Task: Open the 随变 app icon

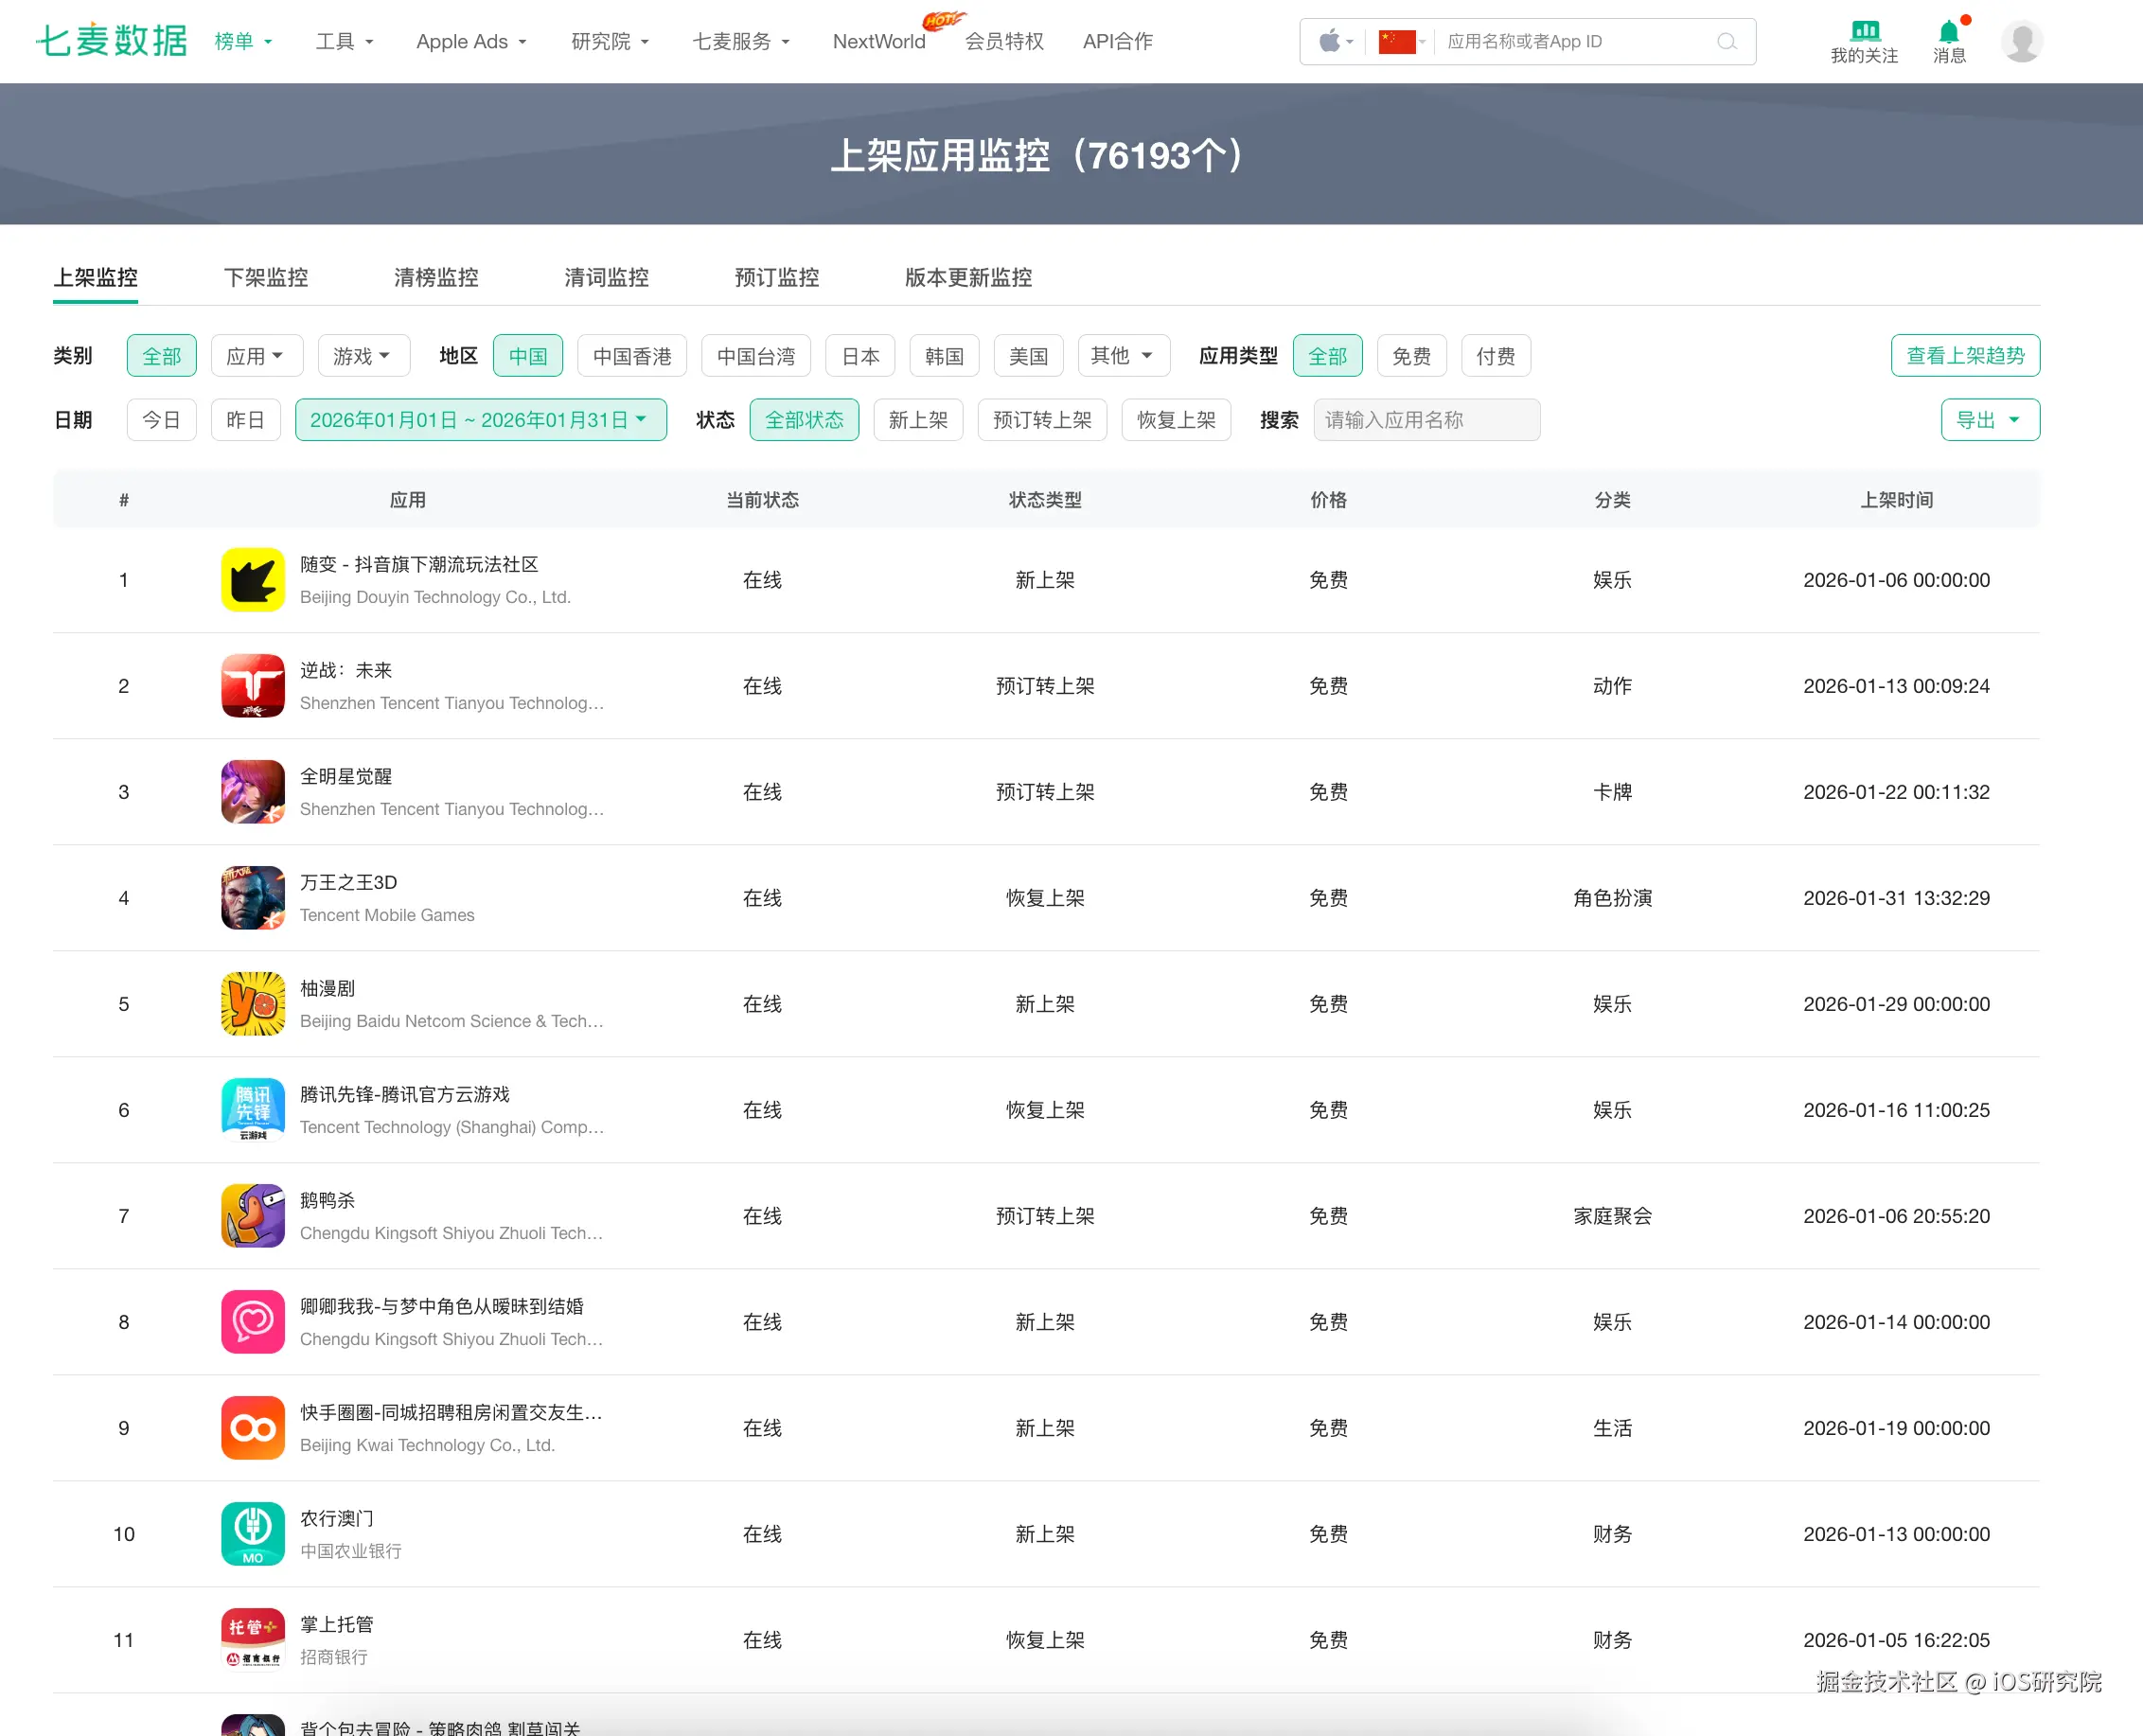Action: (253, 580)
